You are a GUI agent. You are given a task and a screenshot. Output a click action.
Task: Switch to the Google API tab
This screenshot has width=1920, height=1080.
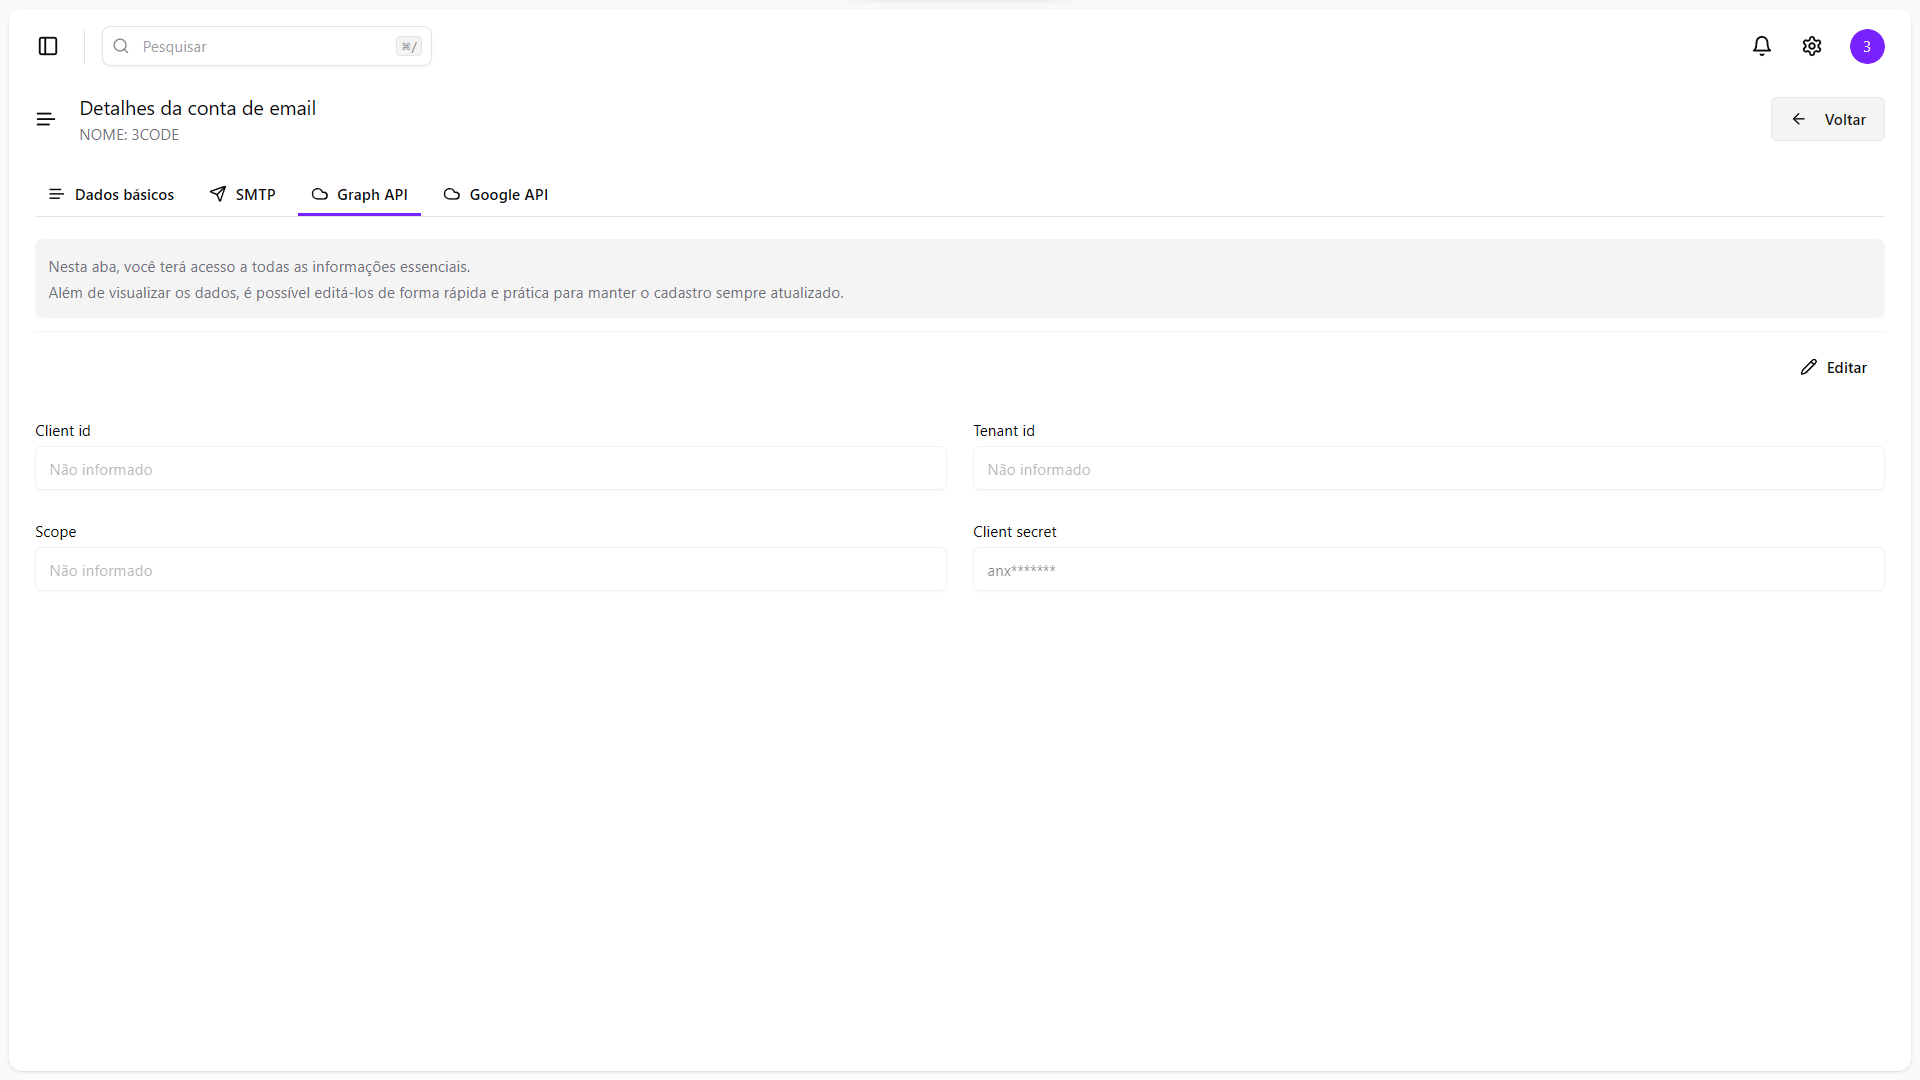(508, 194)
